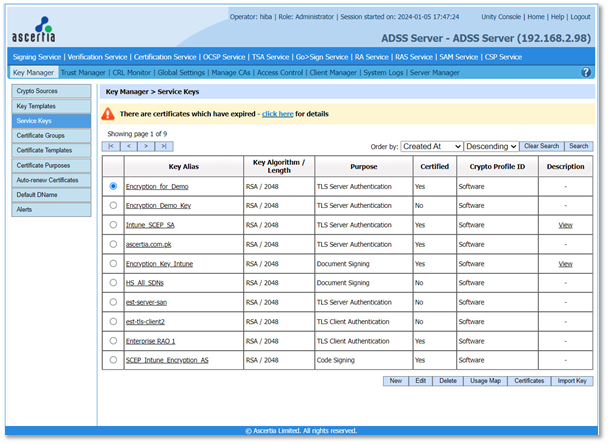
Task: Go to the next page of results
Action: 145,146
